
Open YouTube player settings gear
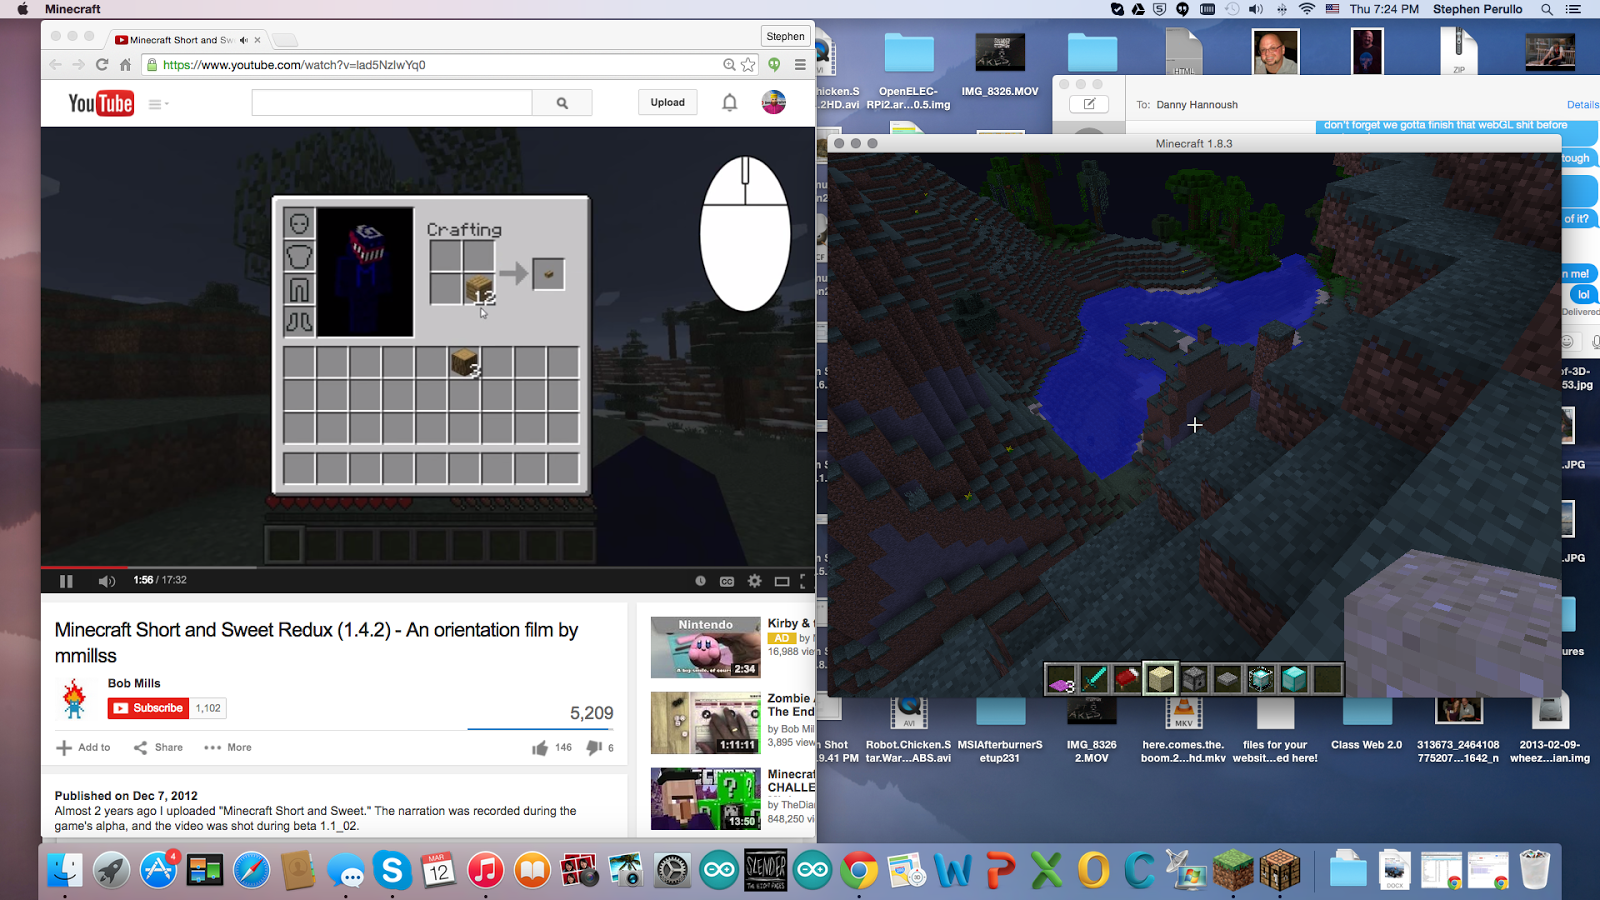(755, 581)
